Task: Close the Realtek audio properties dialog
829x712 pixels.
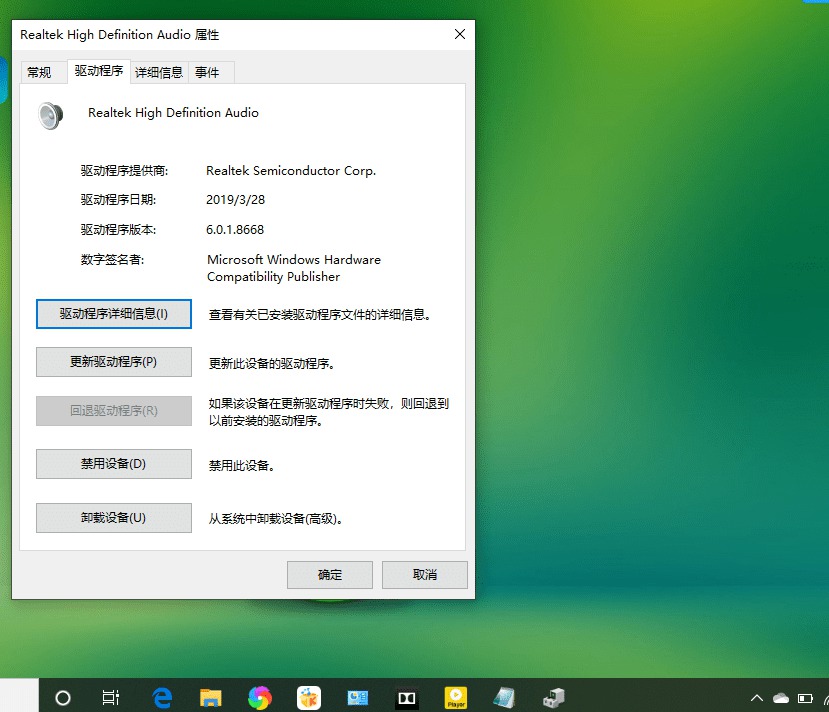Action: pos(460,34)
